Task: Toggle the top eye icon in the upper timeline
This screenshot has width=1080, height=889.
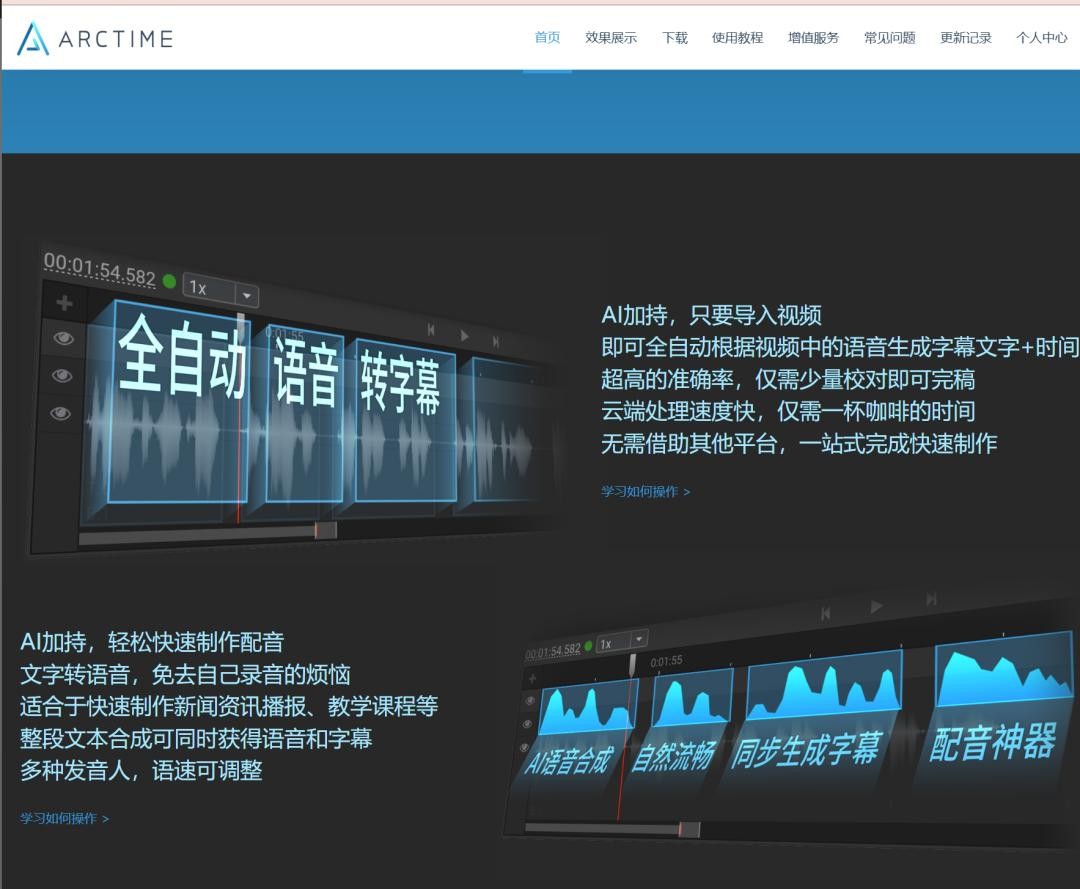Action: click(x=63, y=339)
